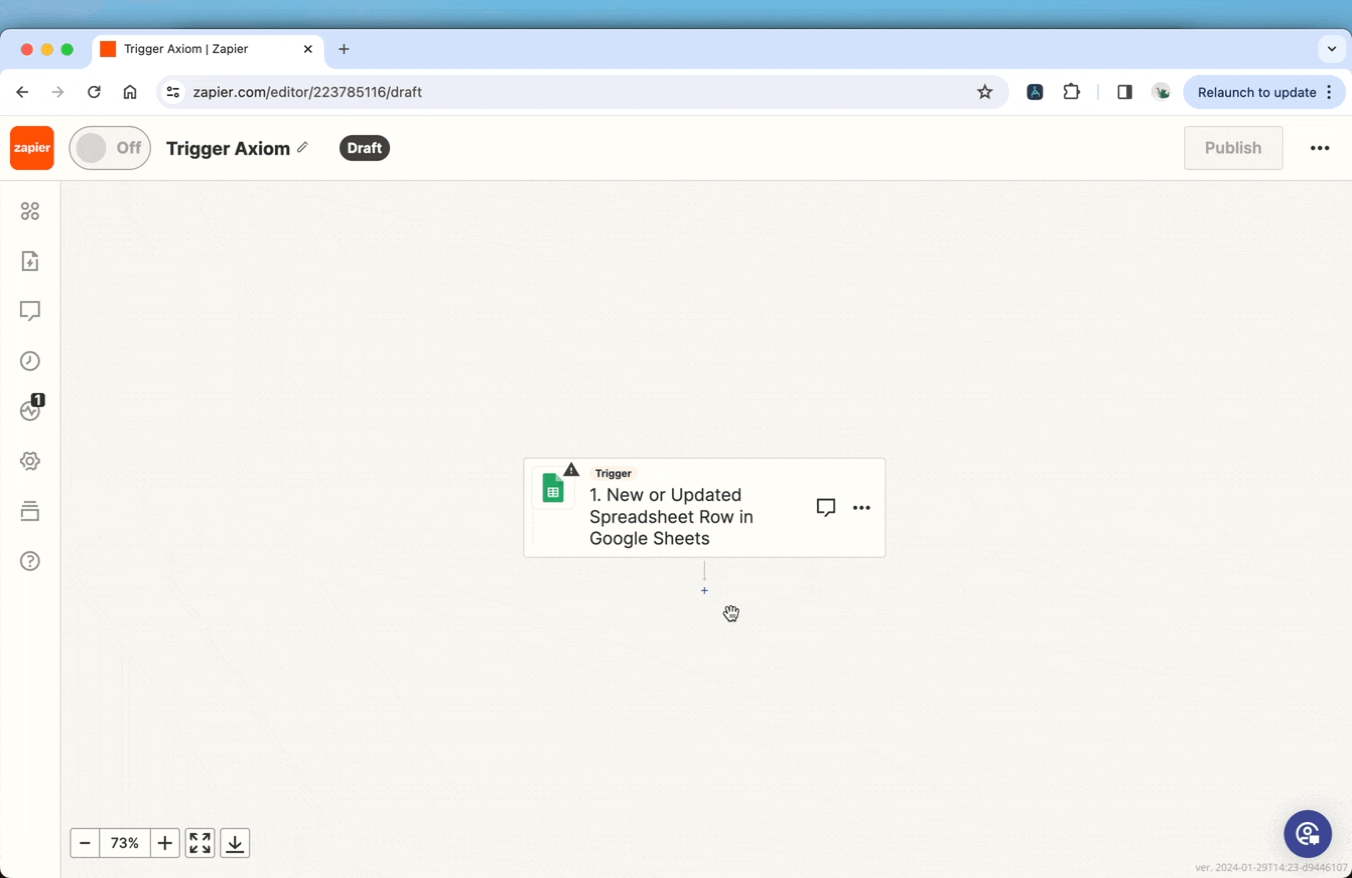Open Zap details file icon in sidebar
1352x878 pixels.
(x=30, y=261)
